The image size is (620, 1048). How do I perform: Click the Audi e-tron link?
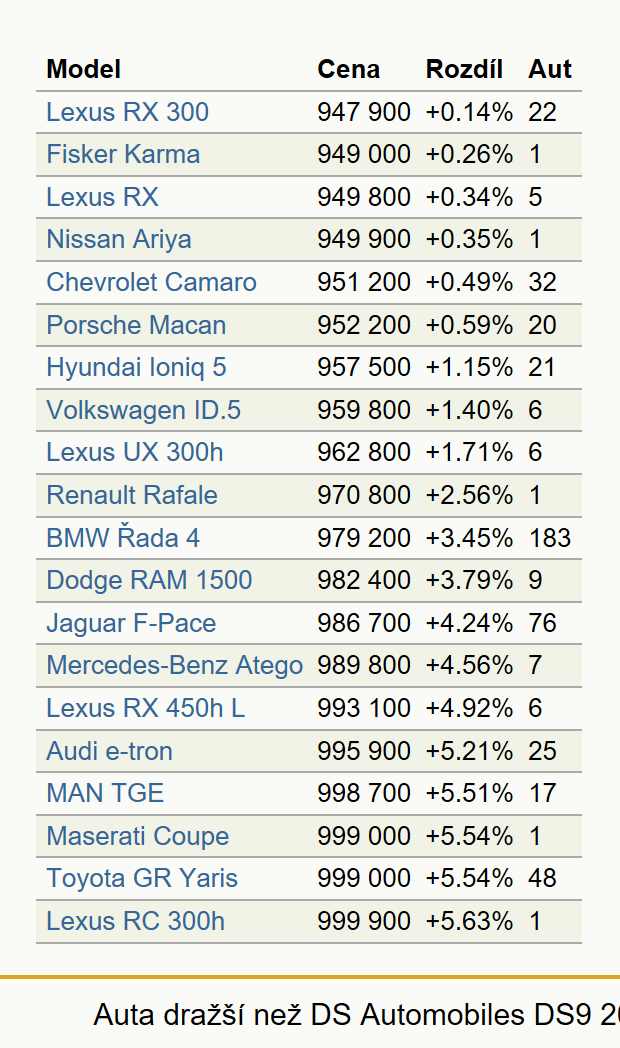(110, 751)
